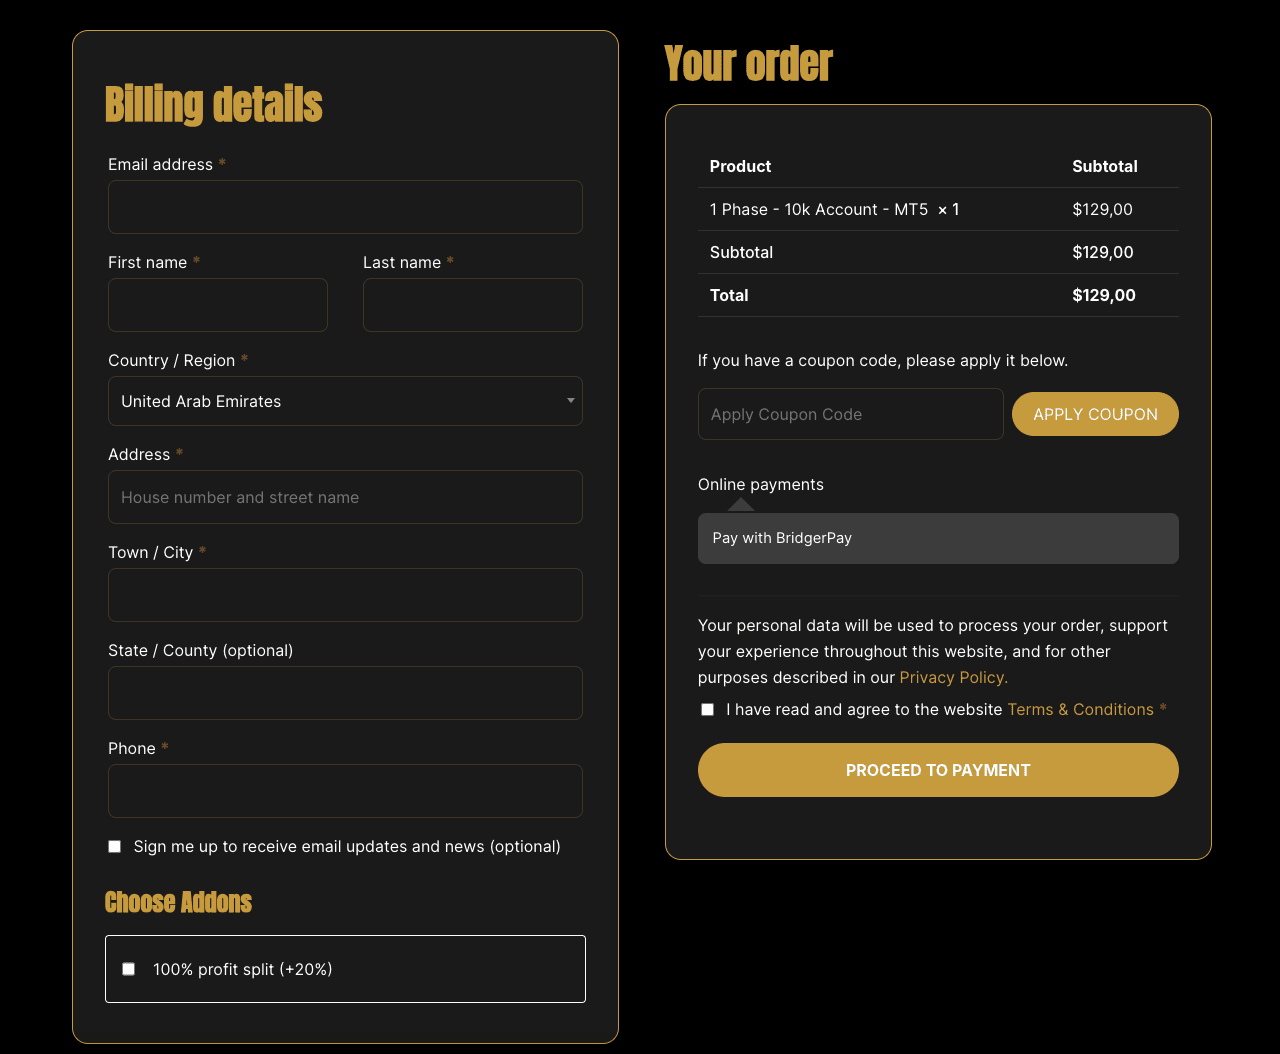The height and width of the screenshot is (1054, 1280).
Task: Click the Town / City input field
Action: click(x=345, y=595)
